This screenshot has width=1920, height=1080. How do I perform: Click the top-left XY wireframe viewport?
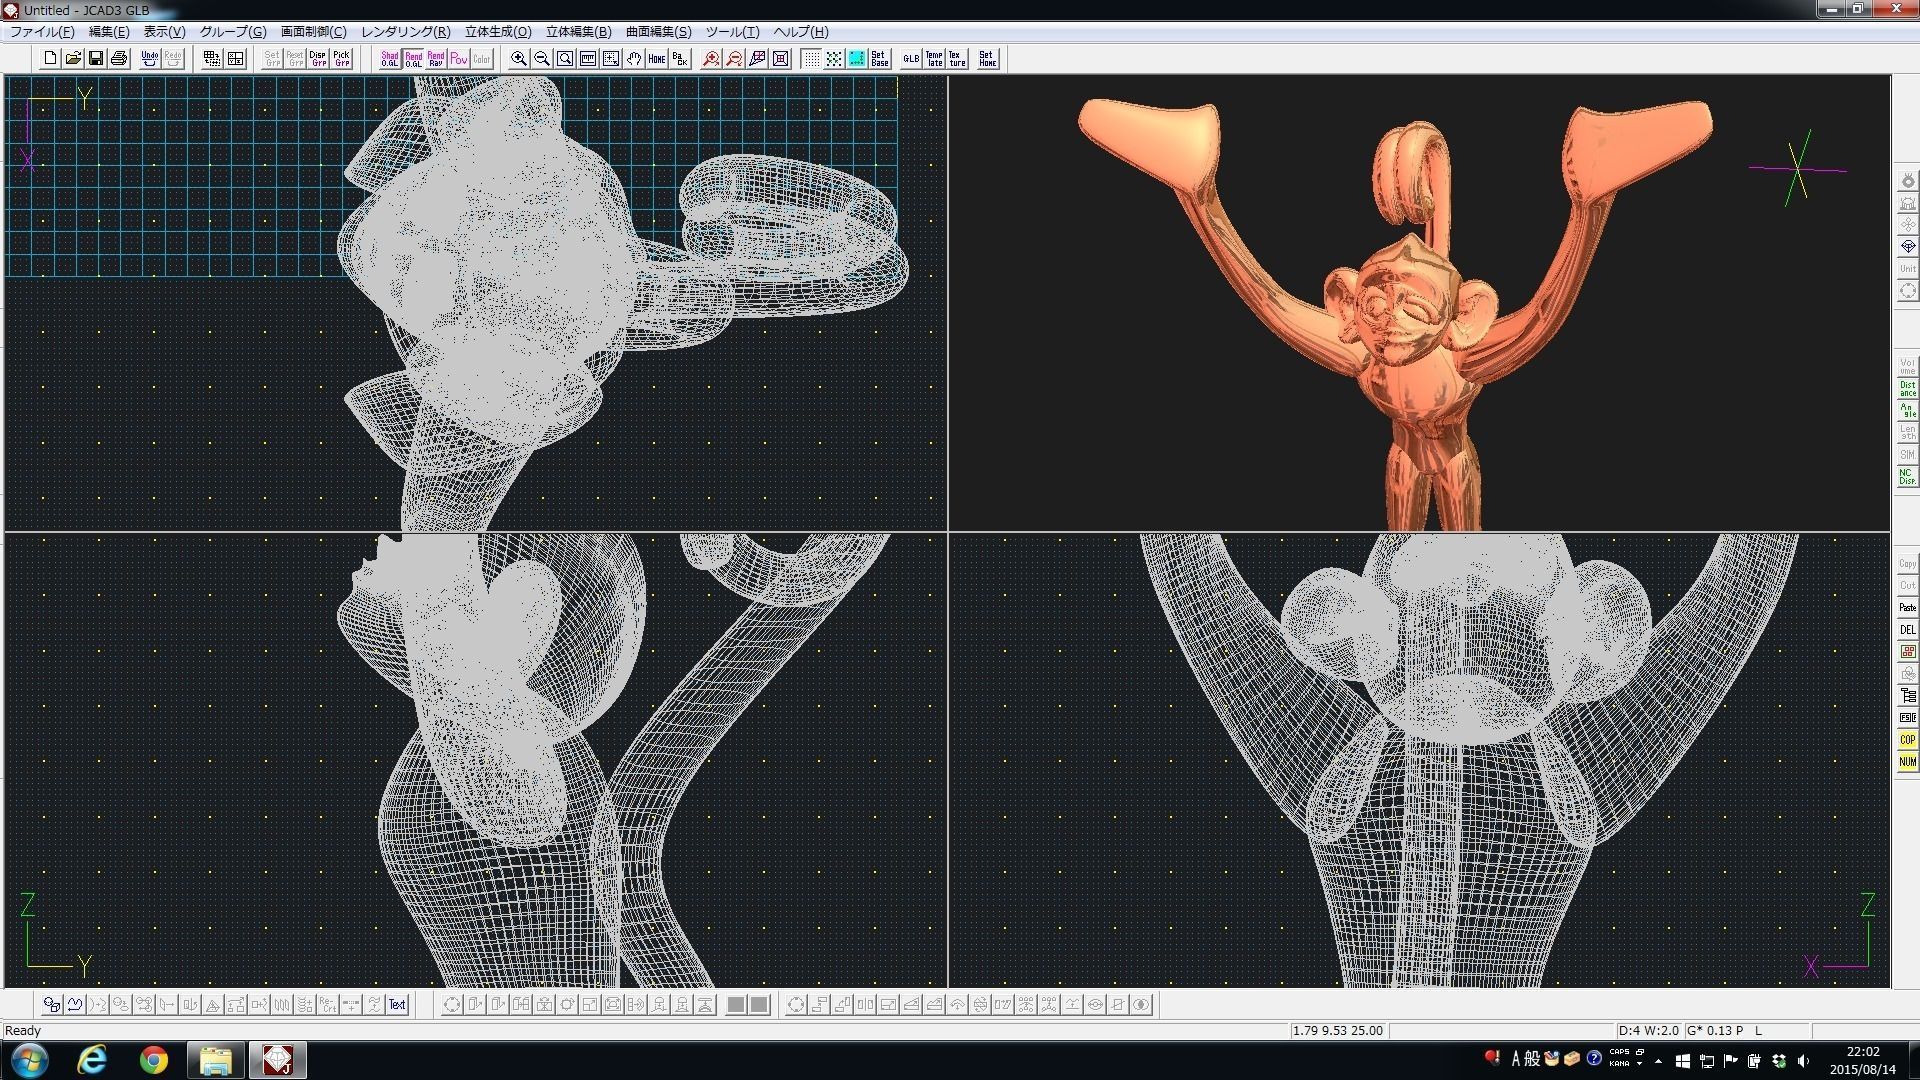coord(475,303)
